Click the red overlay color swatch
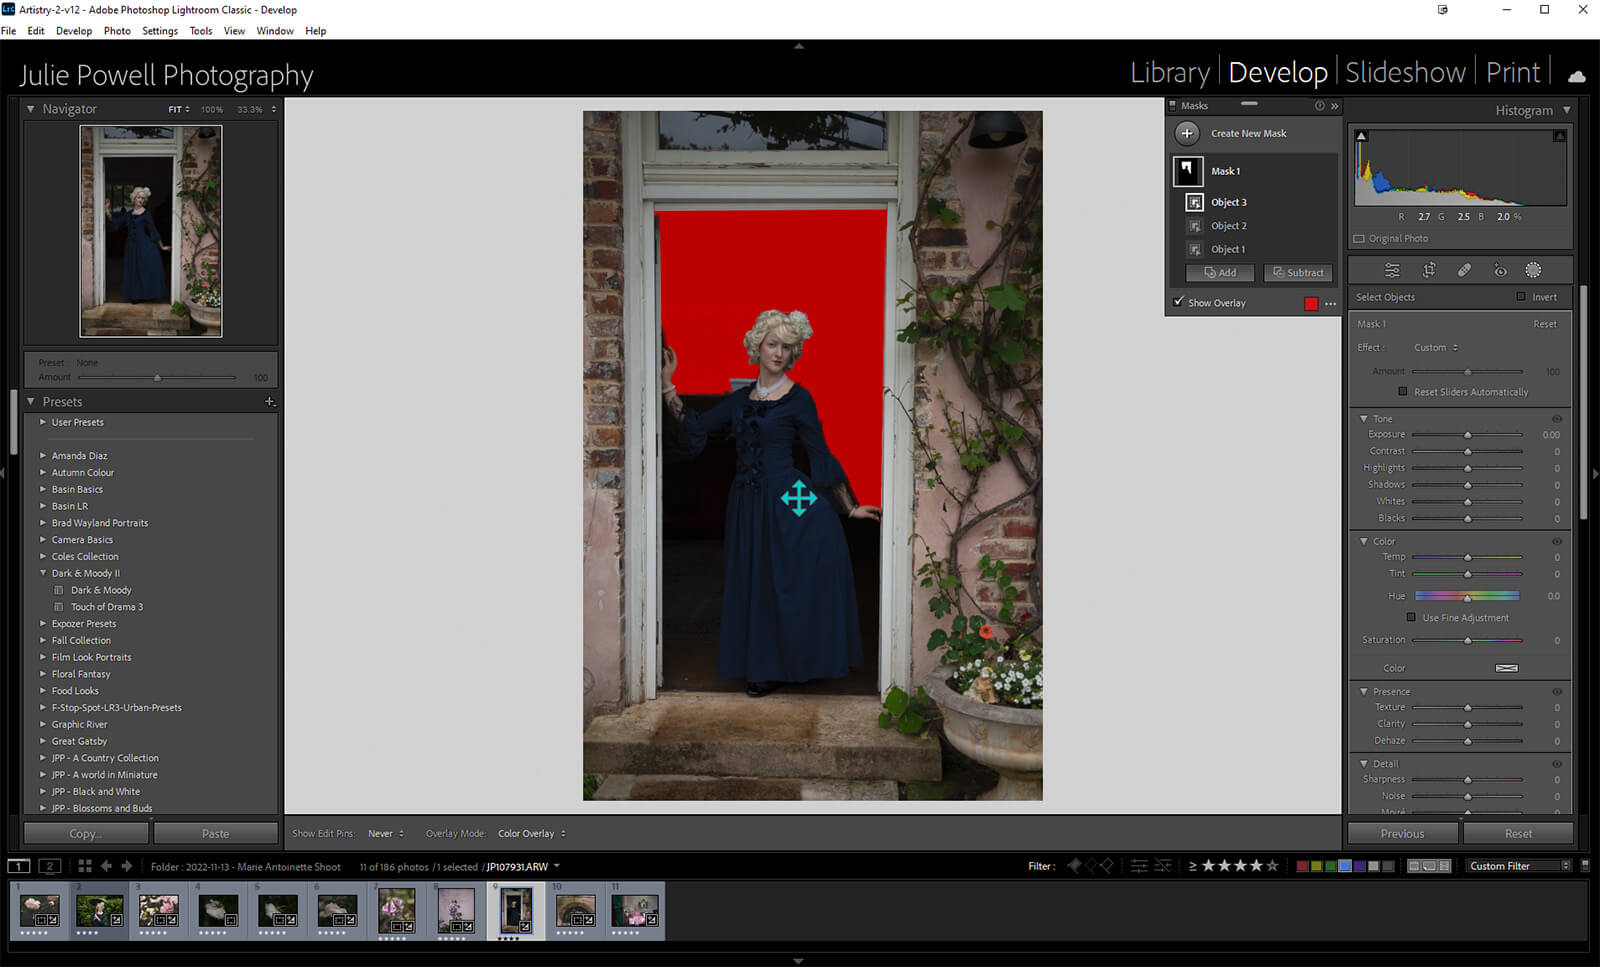This screenshot has height=967, width=1600. coord(1310,304)
